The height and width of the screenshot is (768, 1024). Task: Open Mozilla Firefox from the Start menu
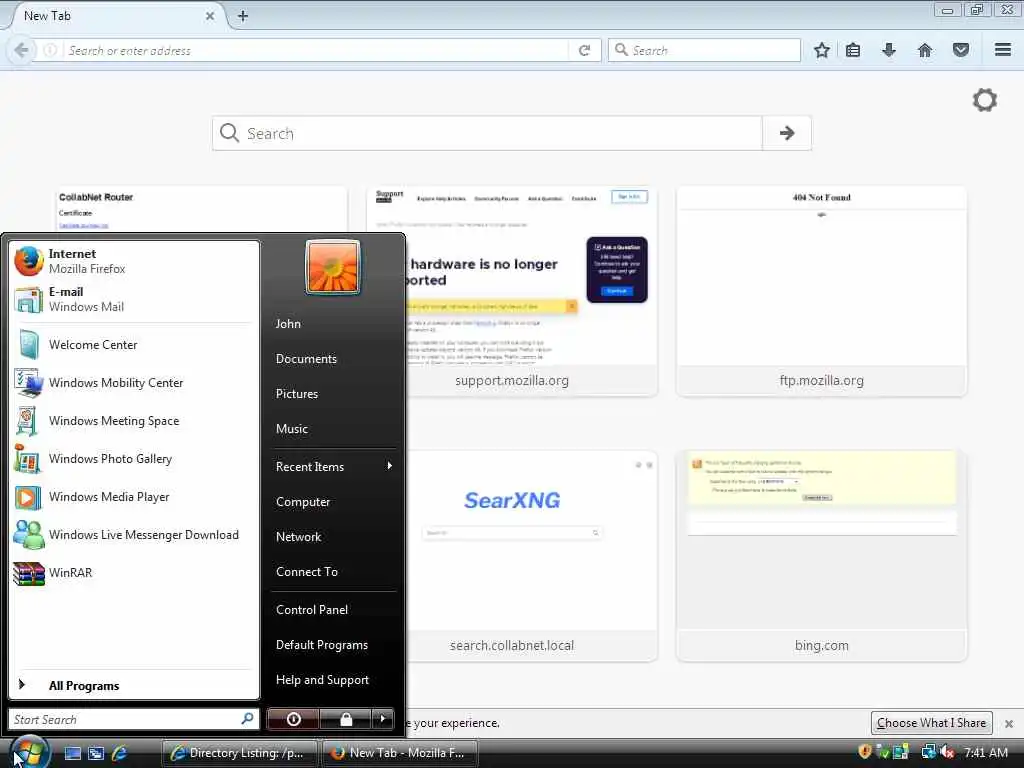[x=134, y=261]
